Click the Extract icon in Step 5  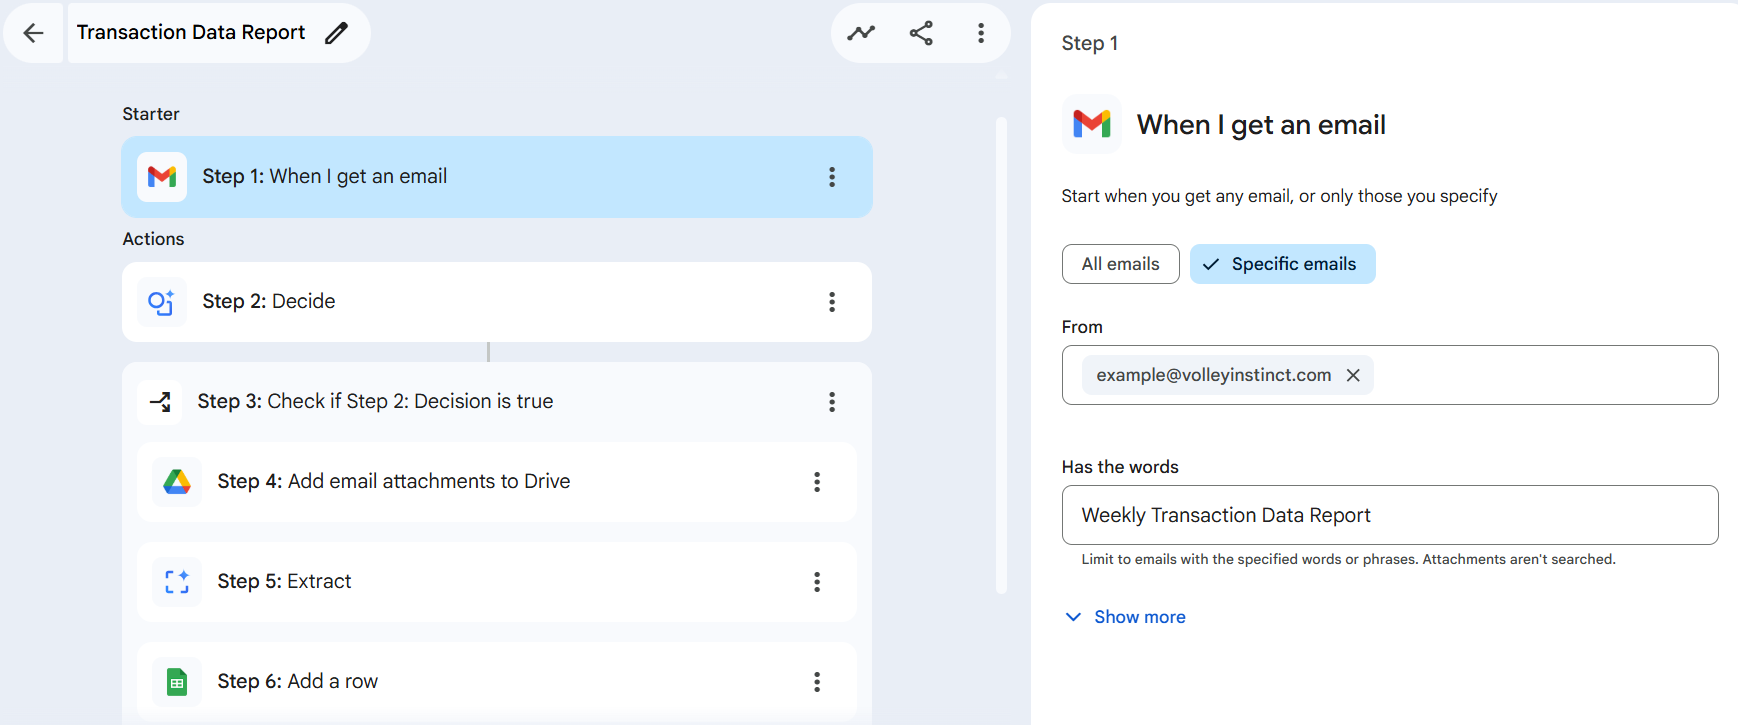[177, 582]
